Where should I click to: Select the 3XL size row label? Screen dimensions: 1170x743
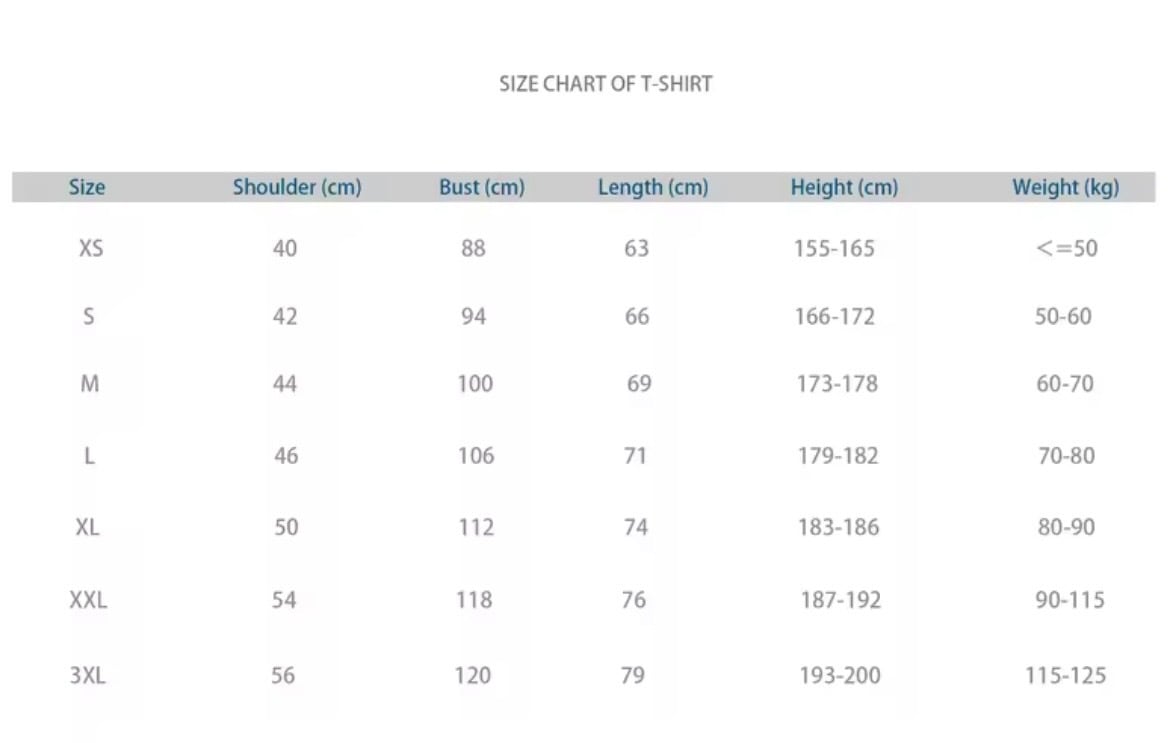(x=88, y=676)
